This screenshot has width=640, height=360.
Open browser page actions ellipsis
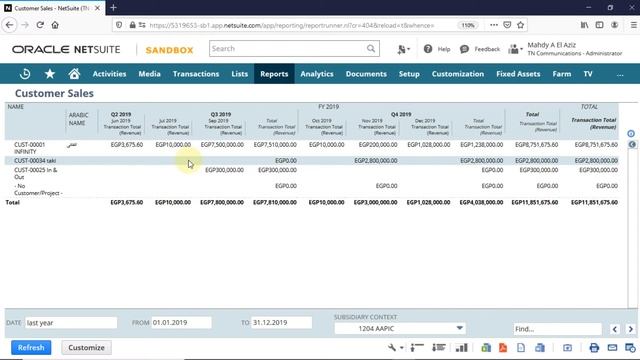point(493,25)
